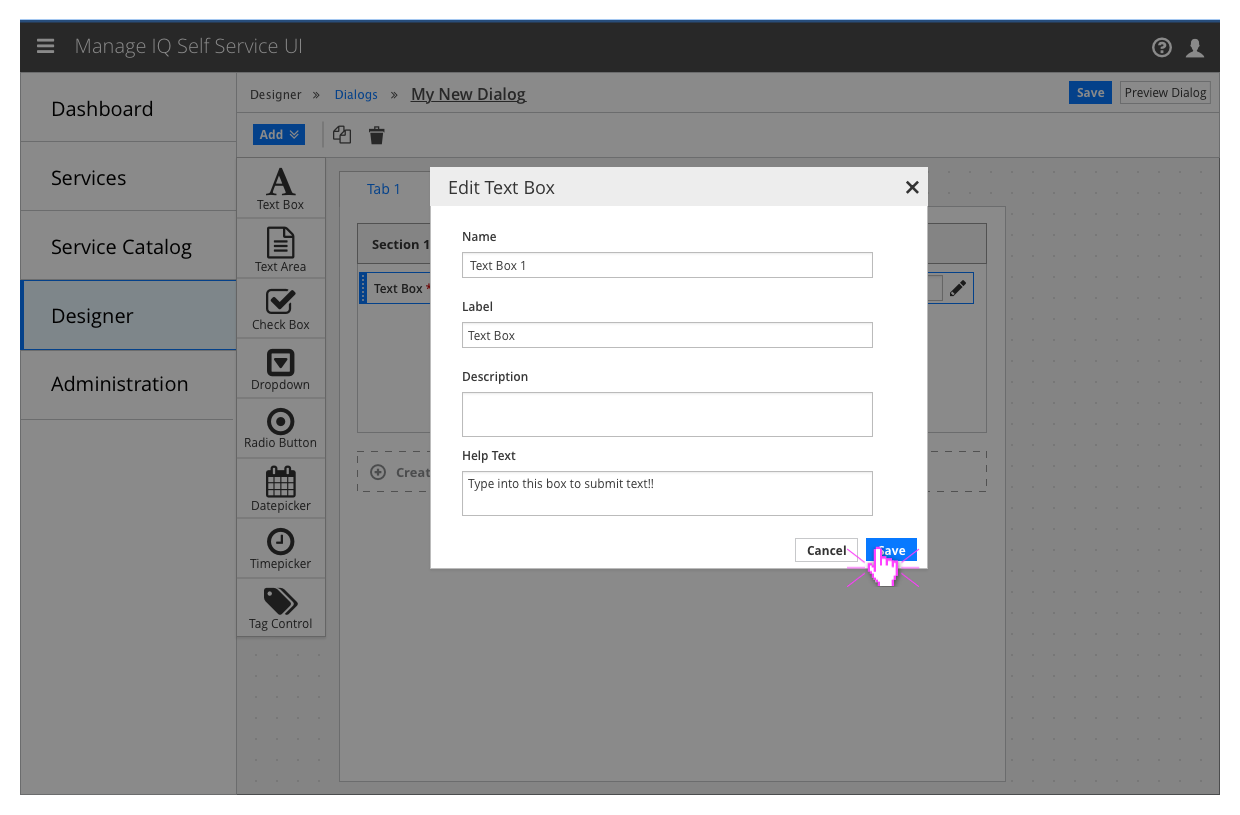The image size is (1240, 815).
Task: Select the Text Box element tool
Action: point(280,187)
